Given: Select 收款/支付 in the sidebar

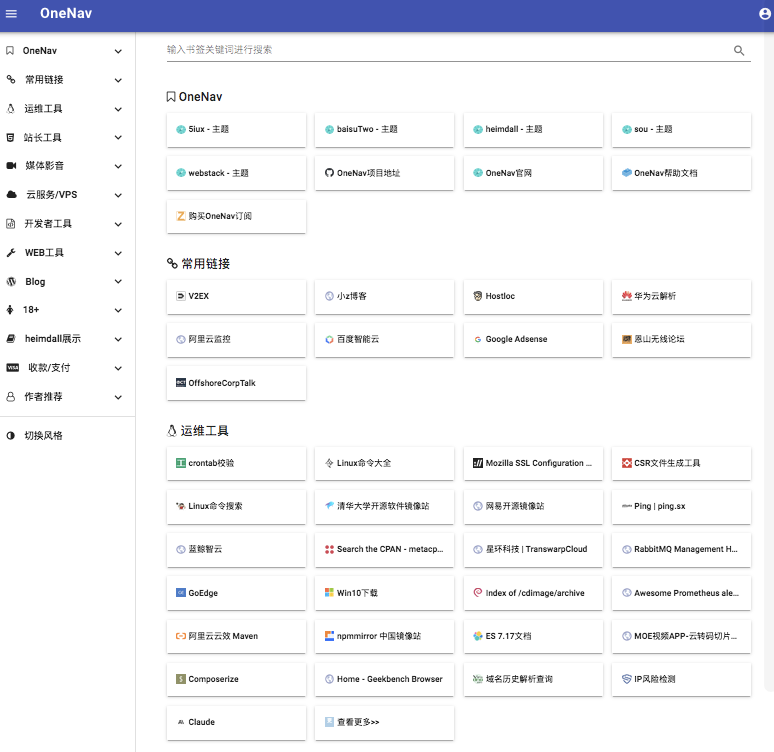Looking at the screenshot, I should [x=49, y=367].
